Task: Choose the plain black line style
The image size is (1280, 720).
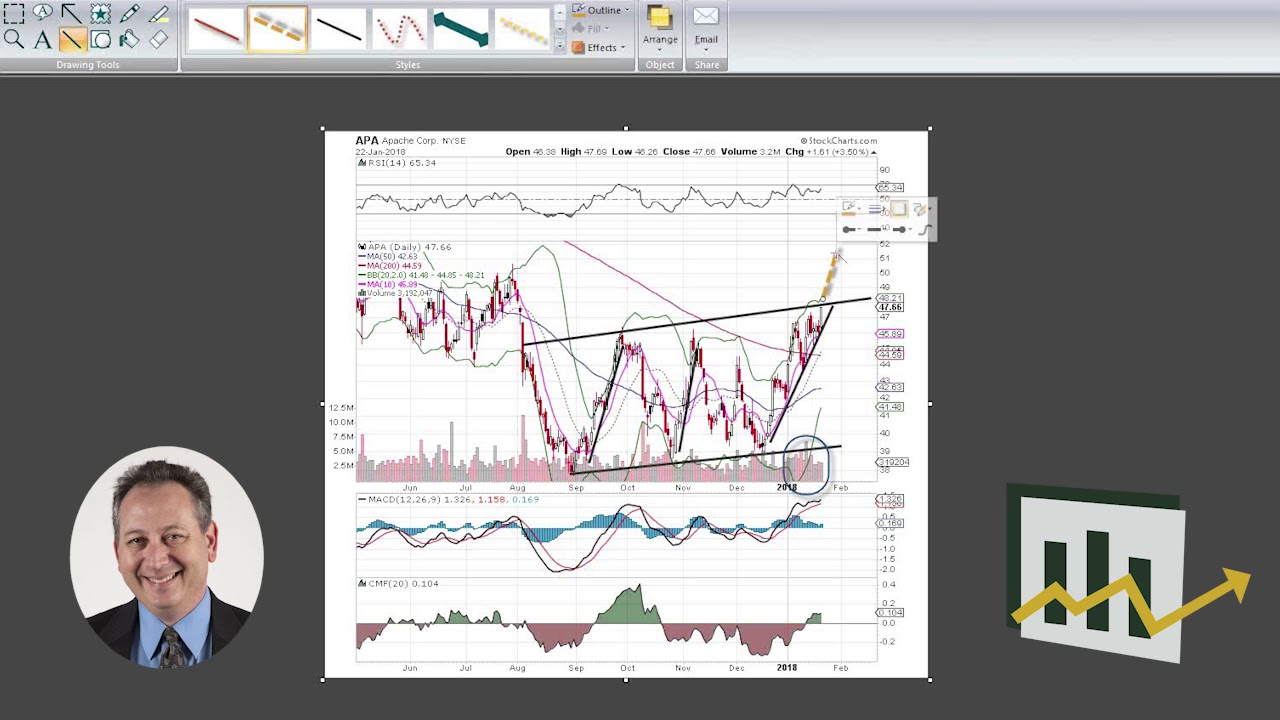Action: [x=338, y=29]
